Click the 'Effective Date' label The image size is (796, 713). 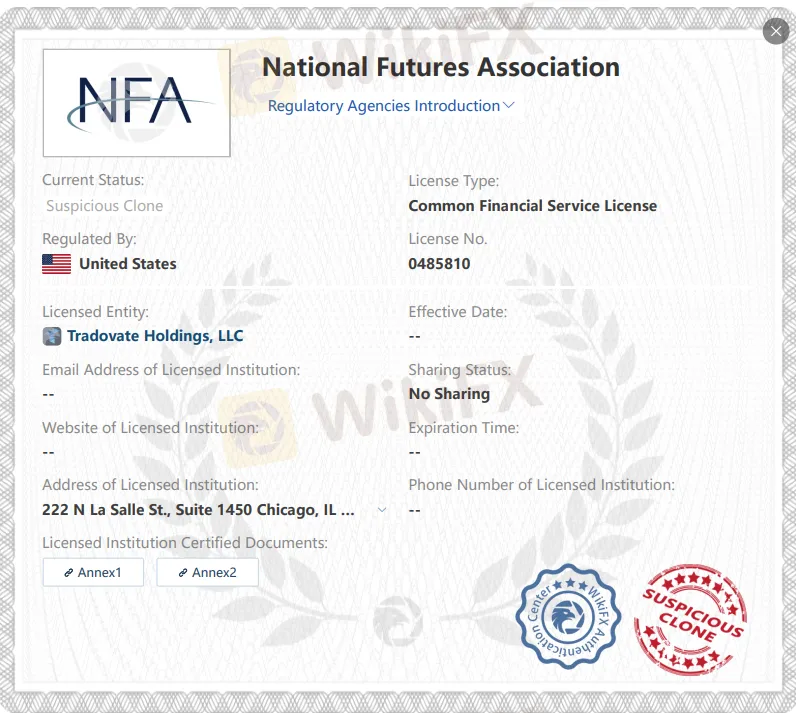[x=458, y=312]
